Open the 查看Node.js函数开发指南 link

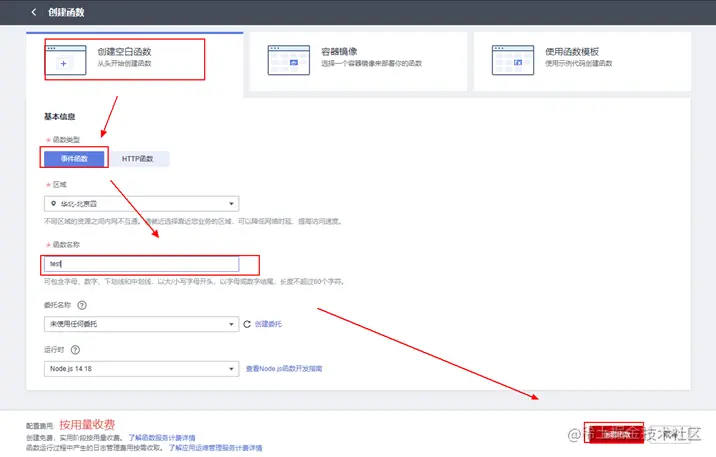click(284, 369)
